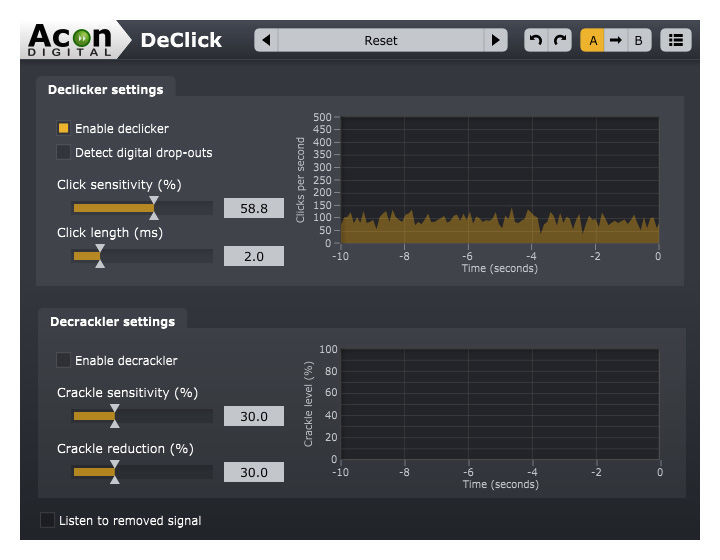Undo the last change
Image resolution: width=720 pixels, height=560 pixels.
[536, 40]
